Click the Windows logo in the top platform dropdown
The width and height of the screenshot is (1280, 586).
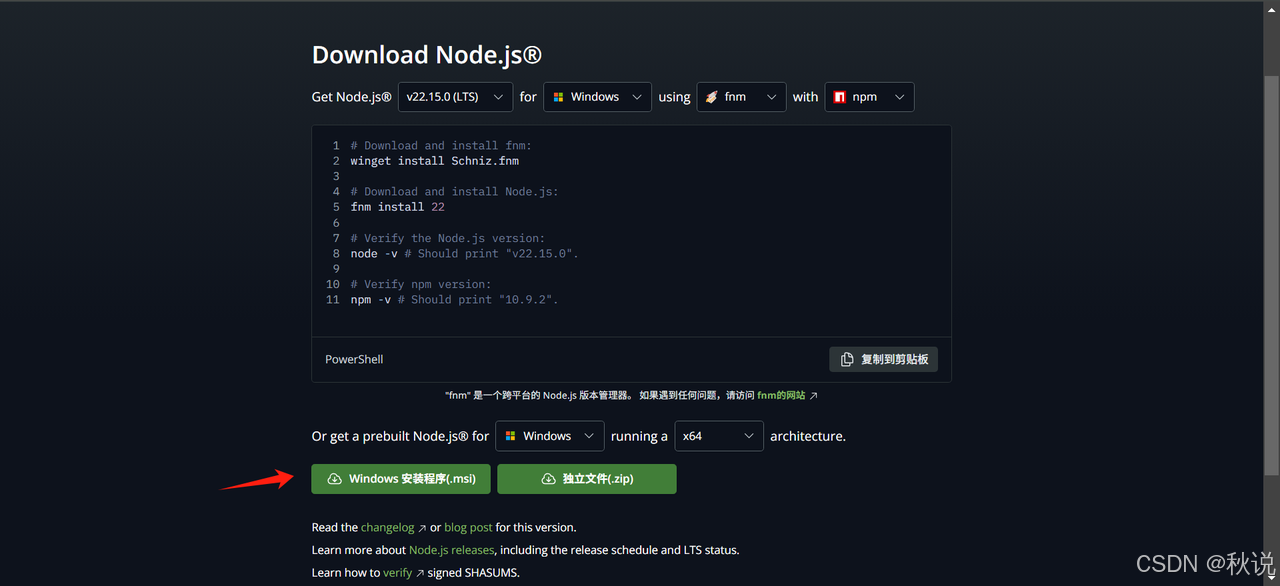tap(559, 97)
